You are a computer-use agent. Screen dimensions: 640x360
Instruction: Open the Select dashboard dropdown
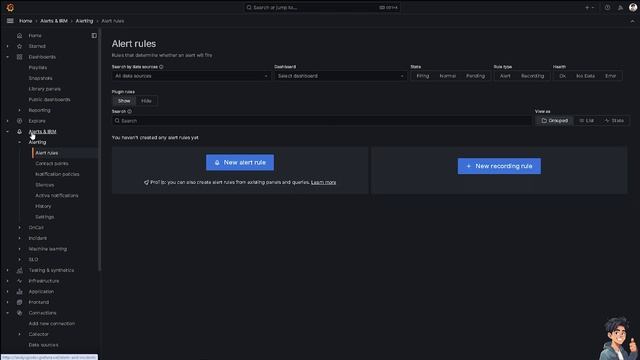coord(340,76)
